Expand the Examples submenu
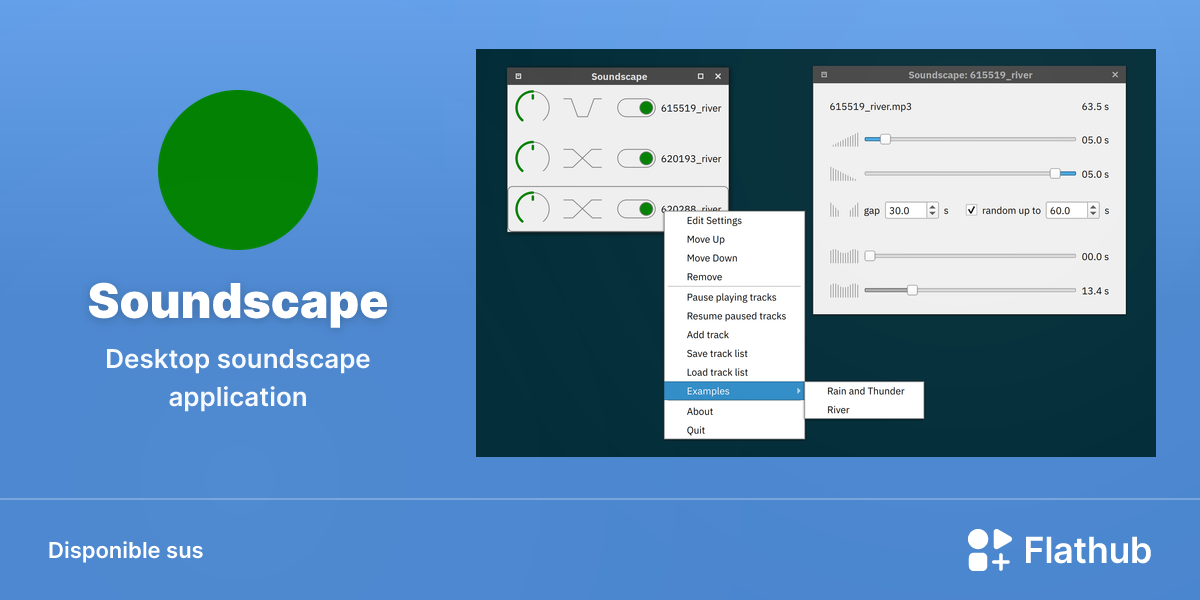Screen dimensions: 1200x600 pyautogui.click(x=734, y=391)
